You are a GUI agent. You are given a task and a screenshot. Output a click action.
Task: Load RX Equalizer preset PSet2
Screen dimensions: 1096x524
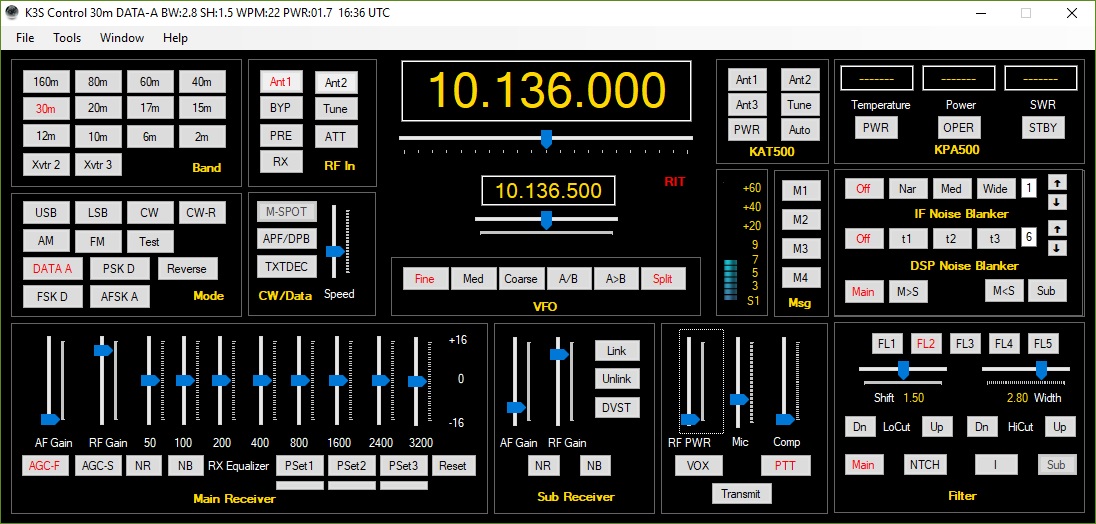tap(352, 465)
